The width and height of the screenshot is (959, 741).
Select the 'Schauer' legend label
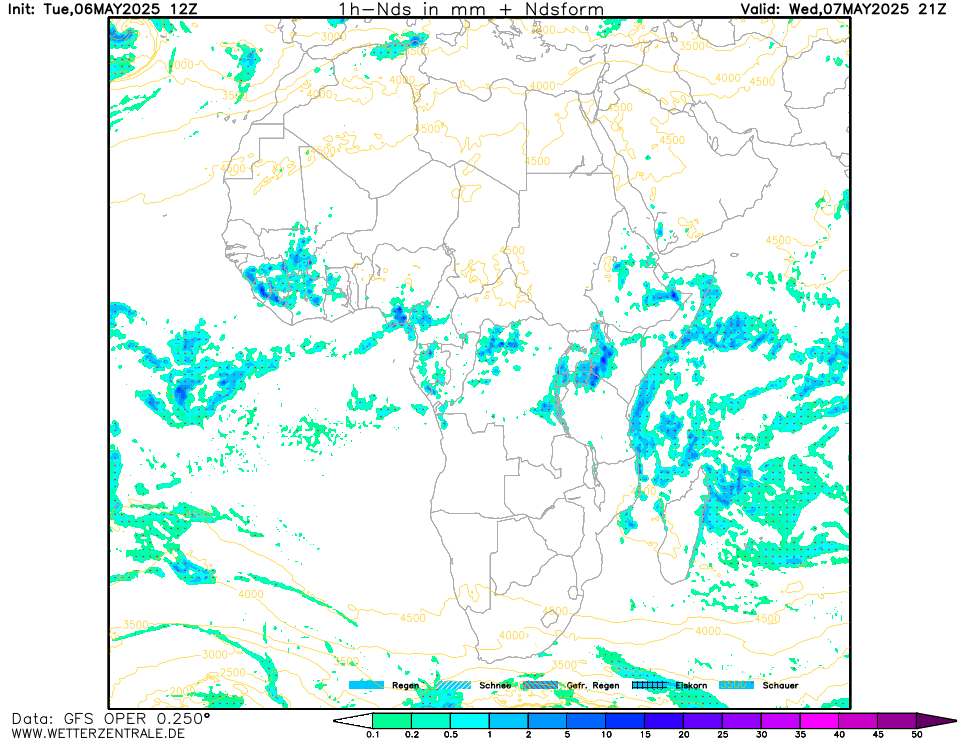780,685
